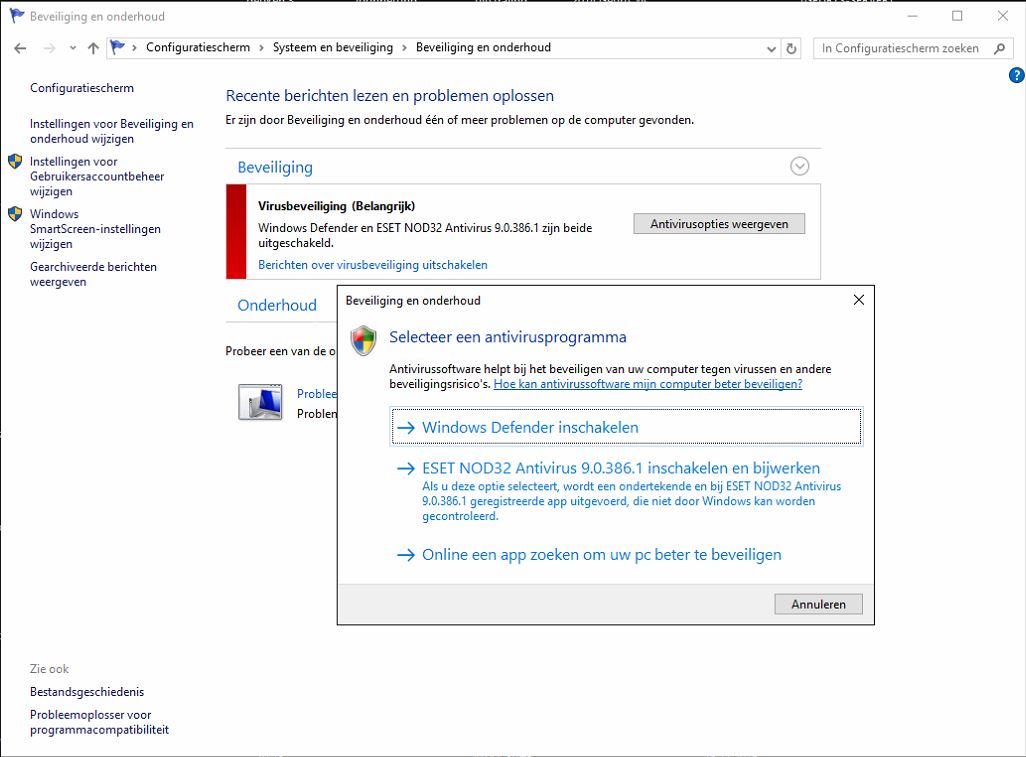Click the search magnifier icon
Viewport: 1026px width, 757px height.
click(999, 48)
